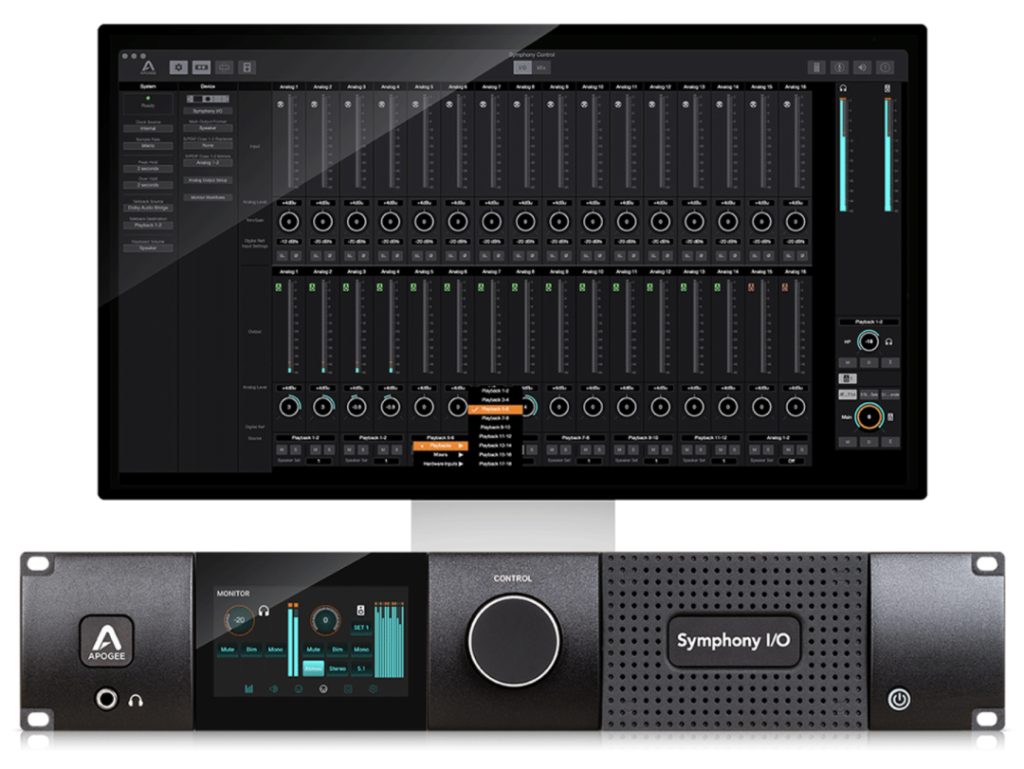Image resolution: width=1024 pixels, height=769 pixels.
Task: Open the Mixers submenu in source popup
Action: click(x=440, y=454)
